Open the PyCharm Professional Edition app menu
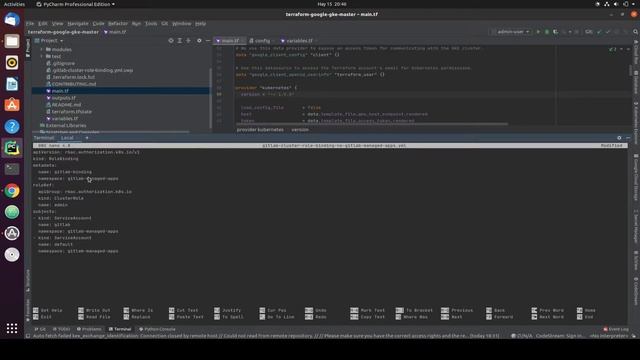Viewport: 640px width, 360px height. point(76,4)
